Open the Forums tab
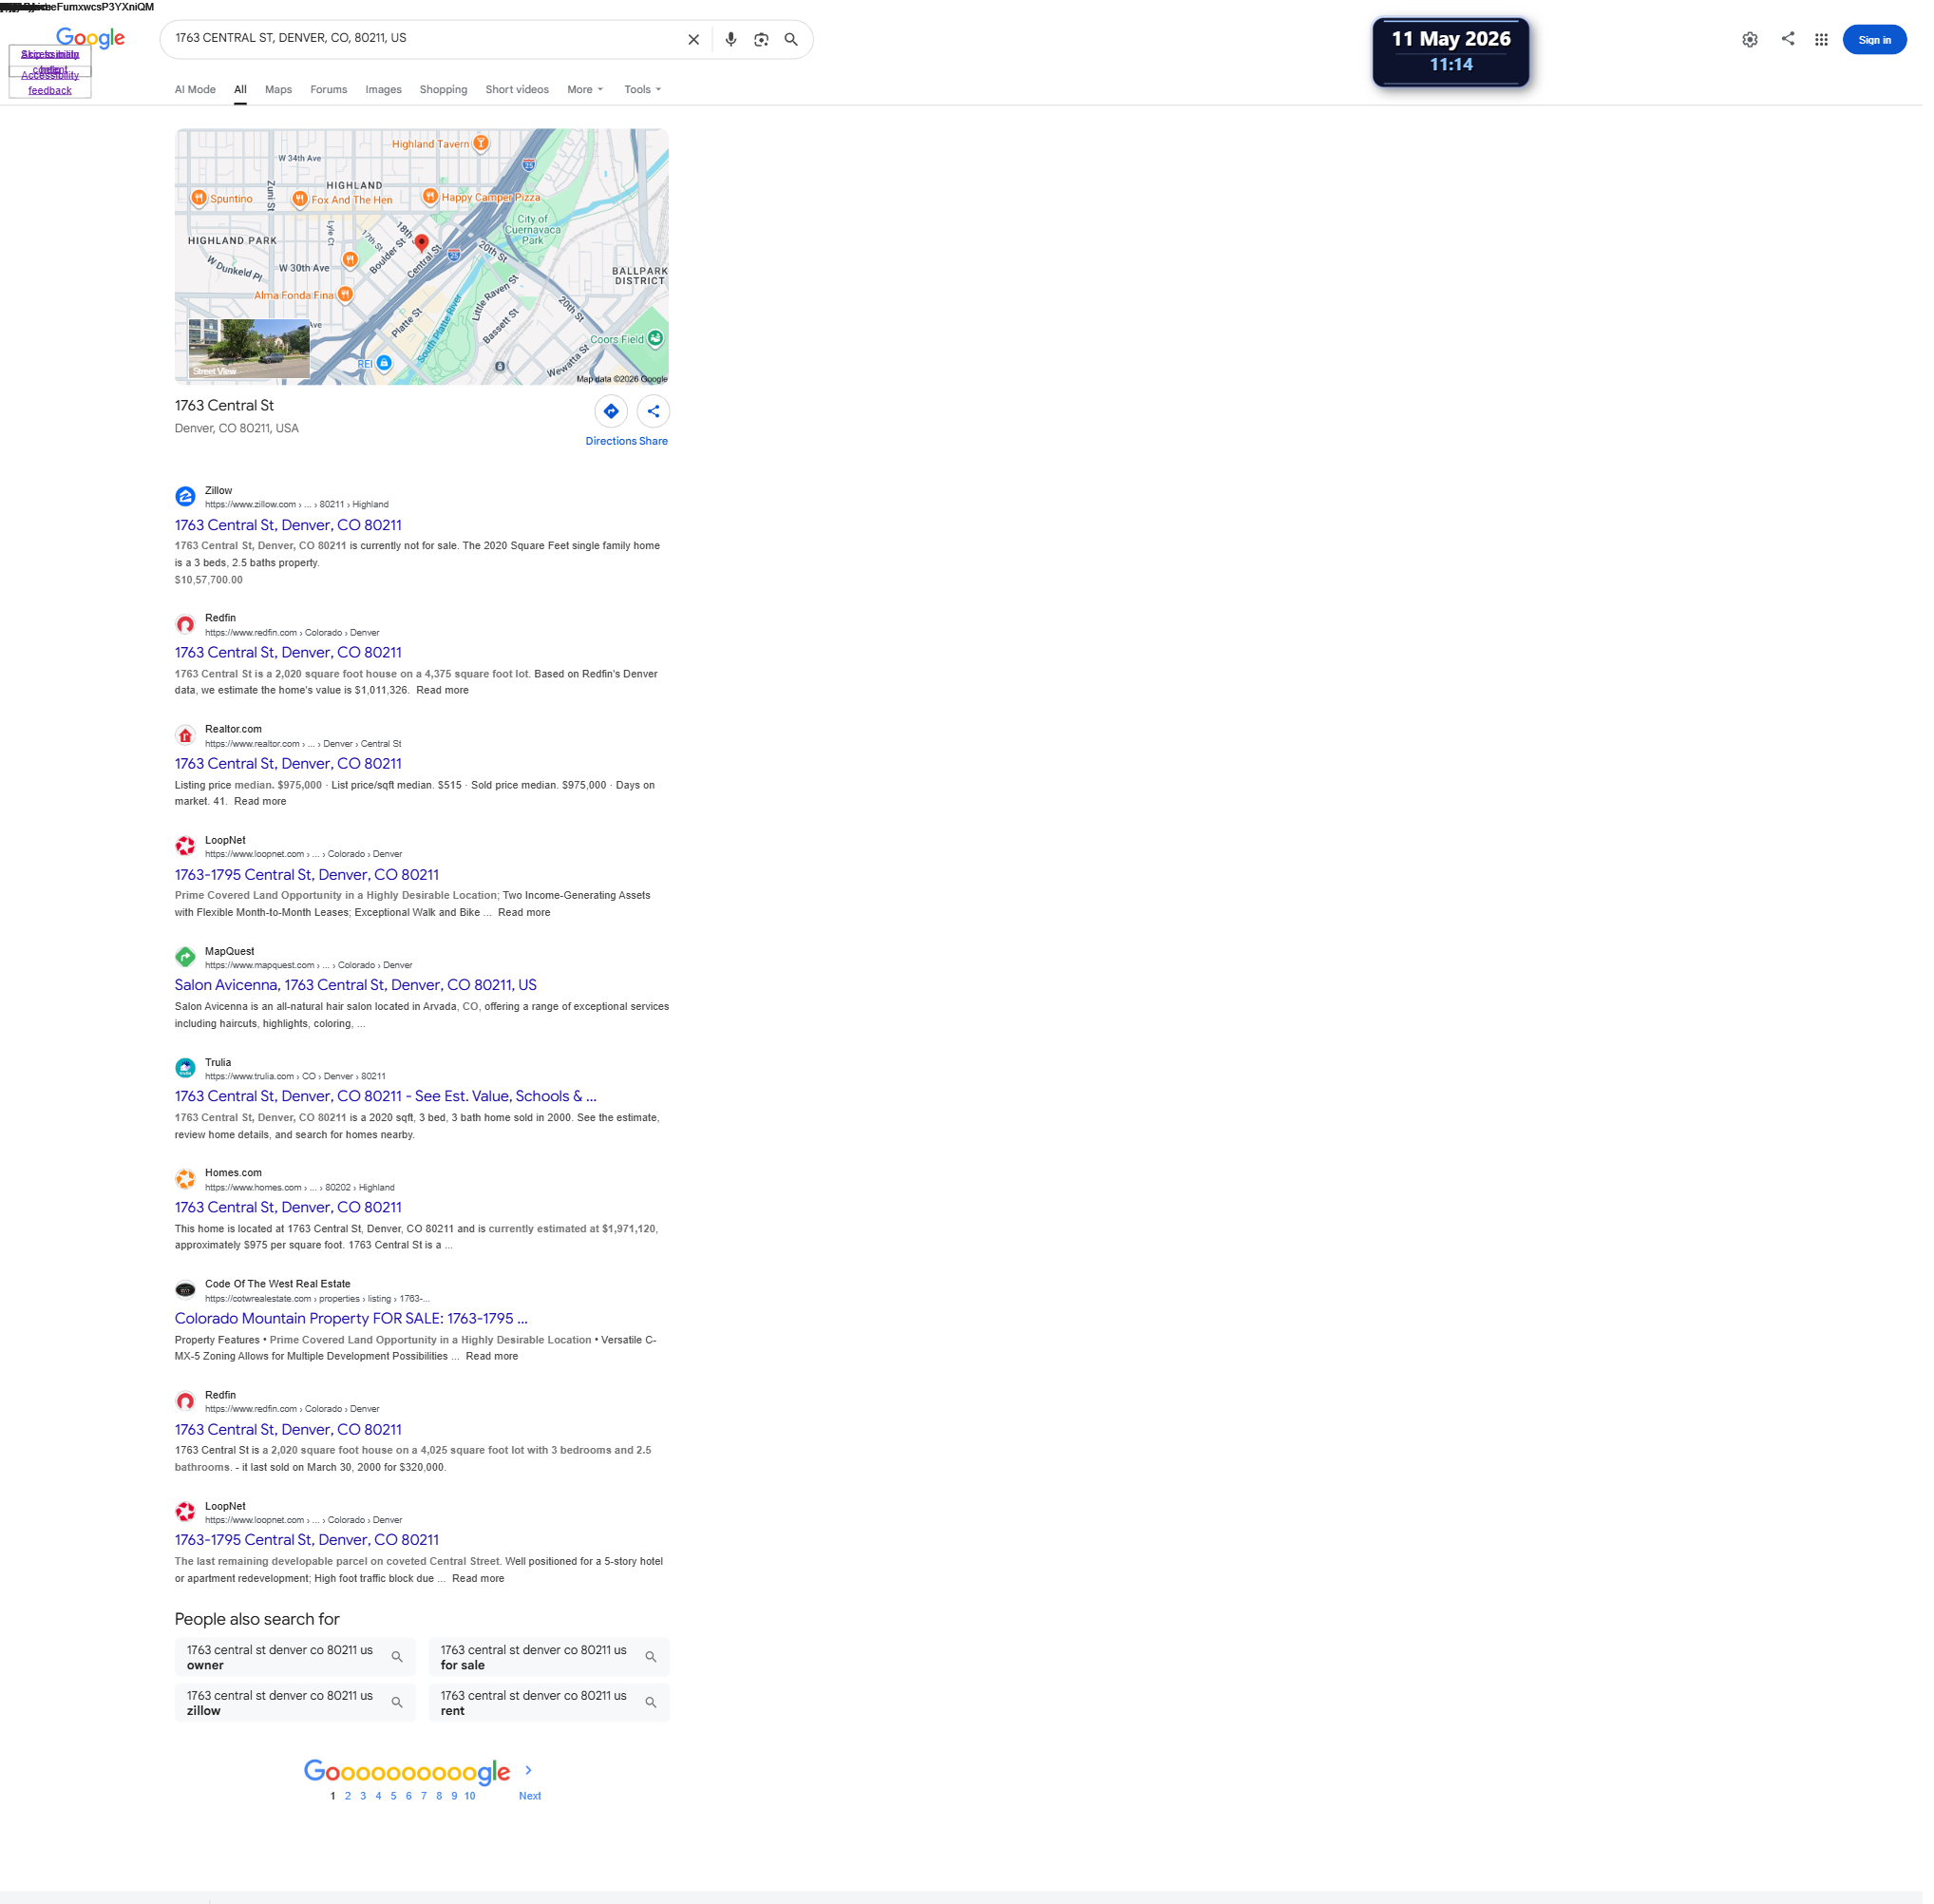 coord(329,90)
